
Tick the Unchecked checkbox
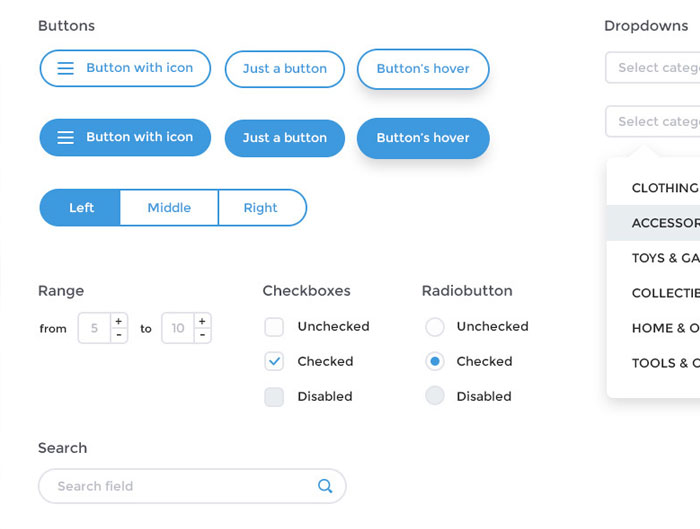(x=274, y=327)
